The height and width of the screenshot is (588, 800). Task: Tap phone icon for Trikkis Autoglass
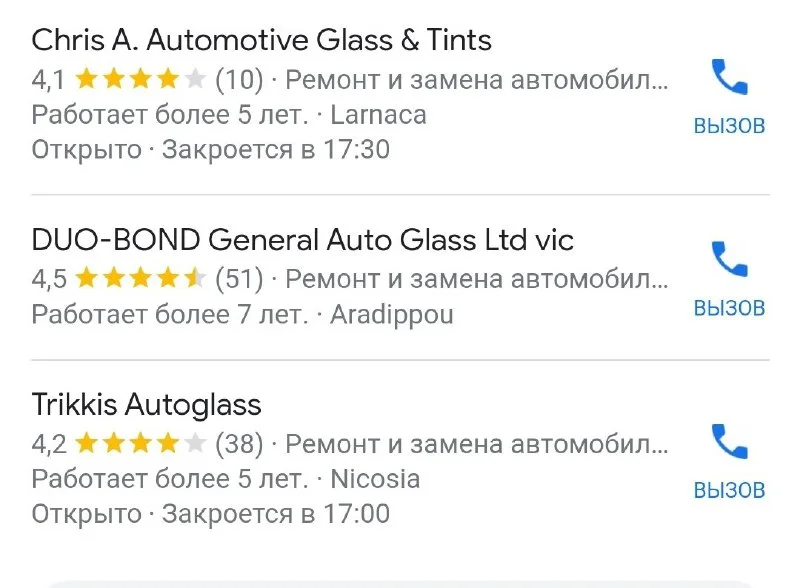(x=730, y=442)
